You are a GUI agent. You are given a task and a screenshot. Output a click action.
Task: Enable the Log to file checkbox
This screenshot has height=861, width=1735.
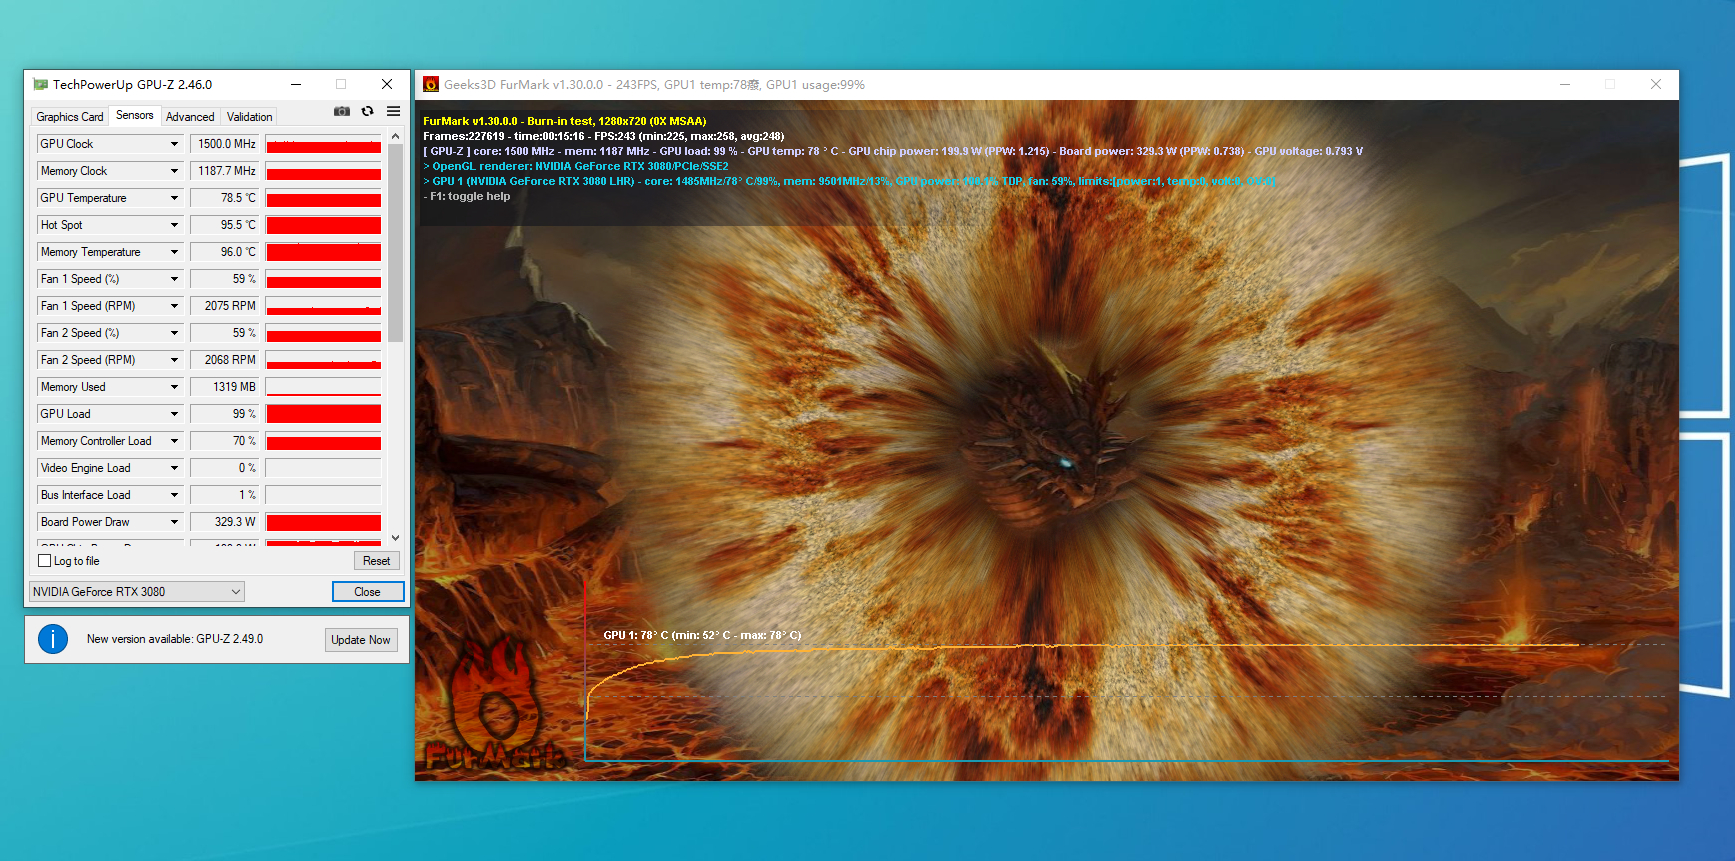[44, 561]
